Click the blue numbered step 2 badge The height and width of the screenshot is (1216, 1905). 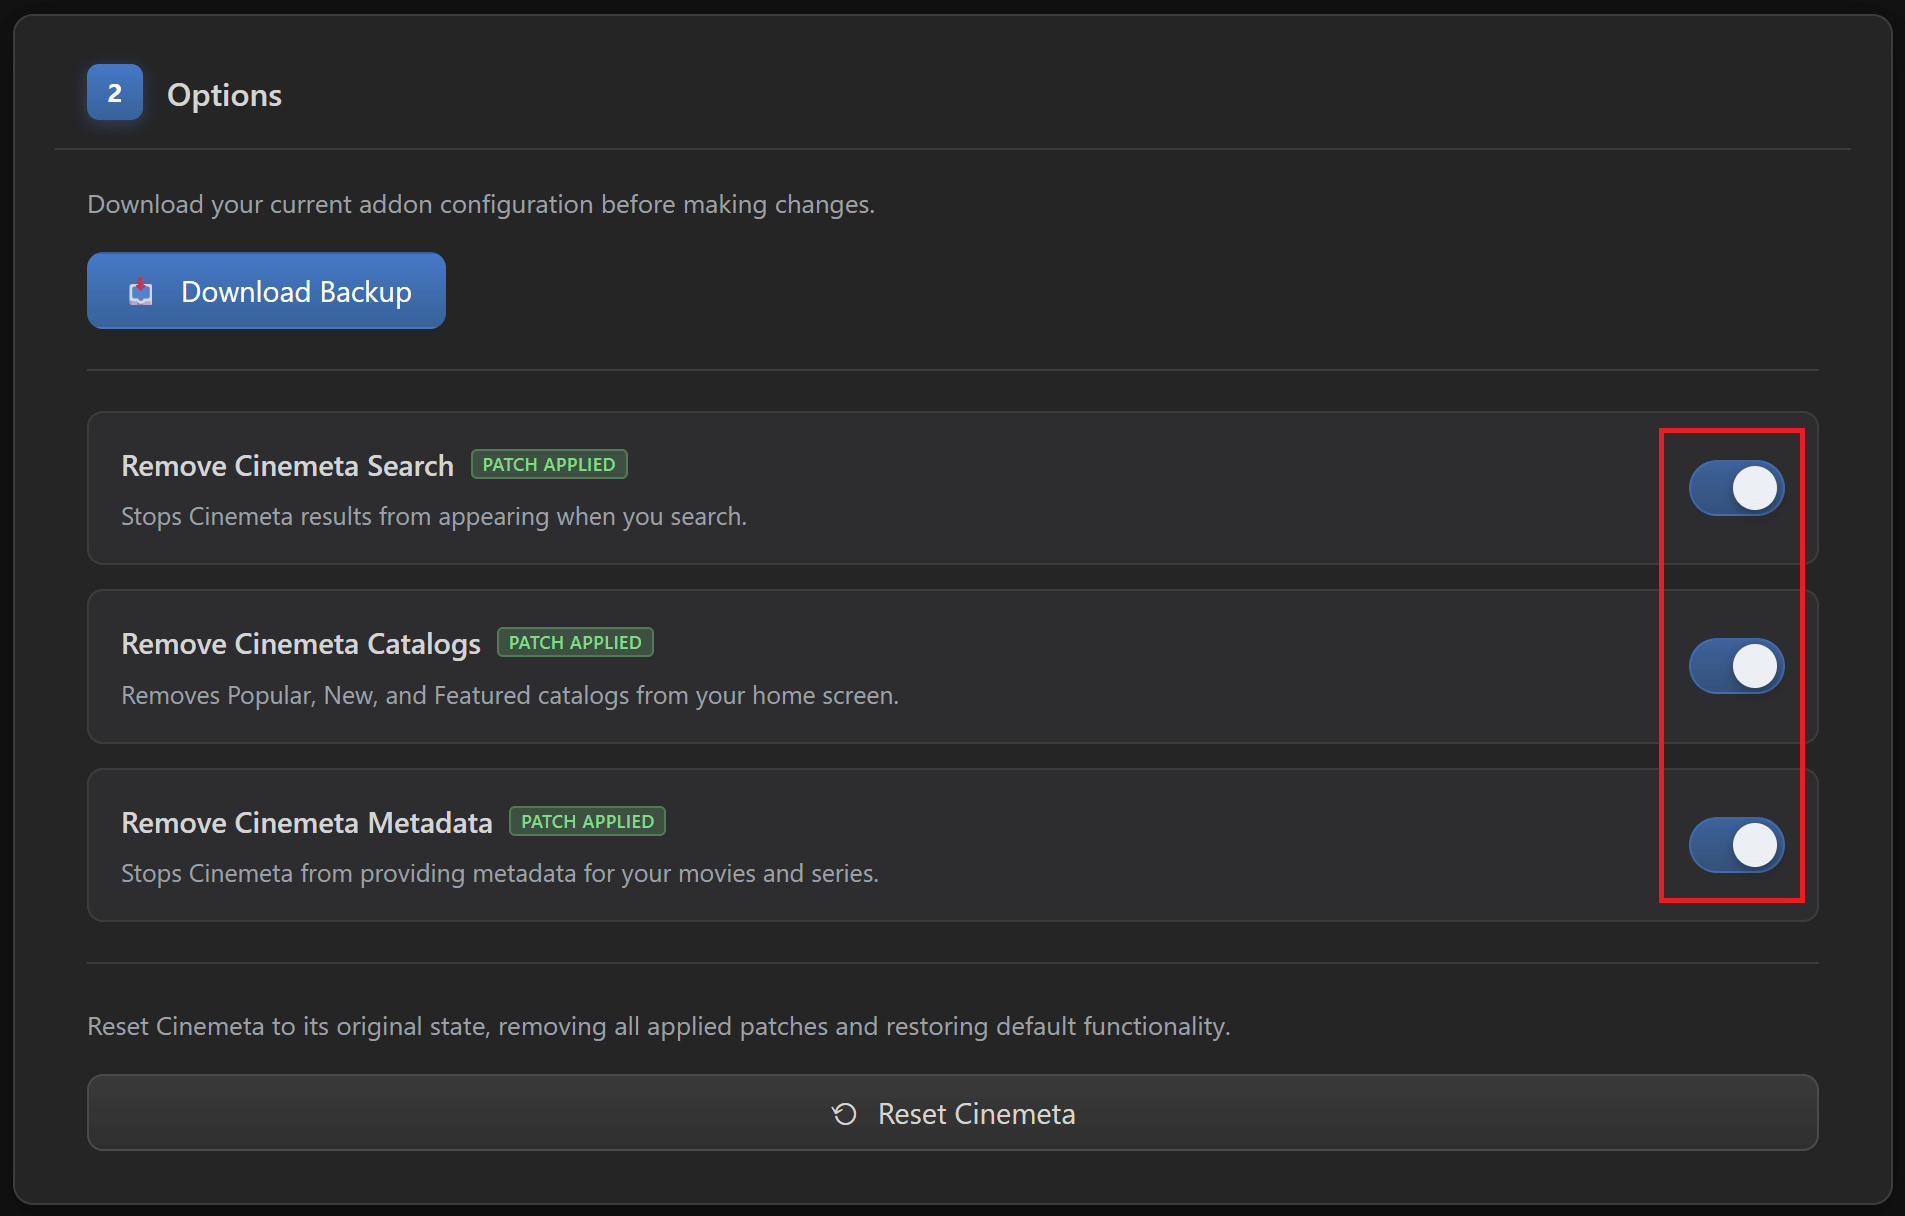(x=114, y=92)
